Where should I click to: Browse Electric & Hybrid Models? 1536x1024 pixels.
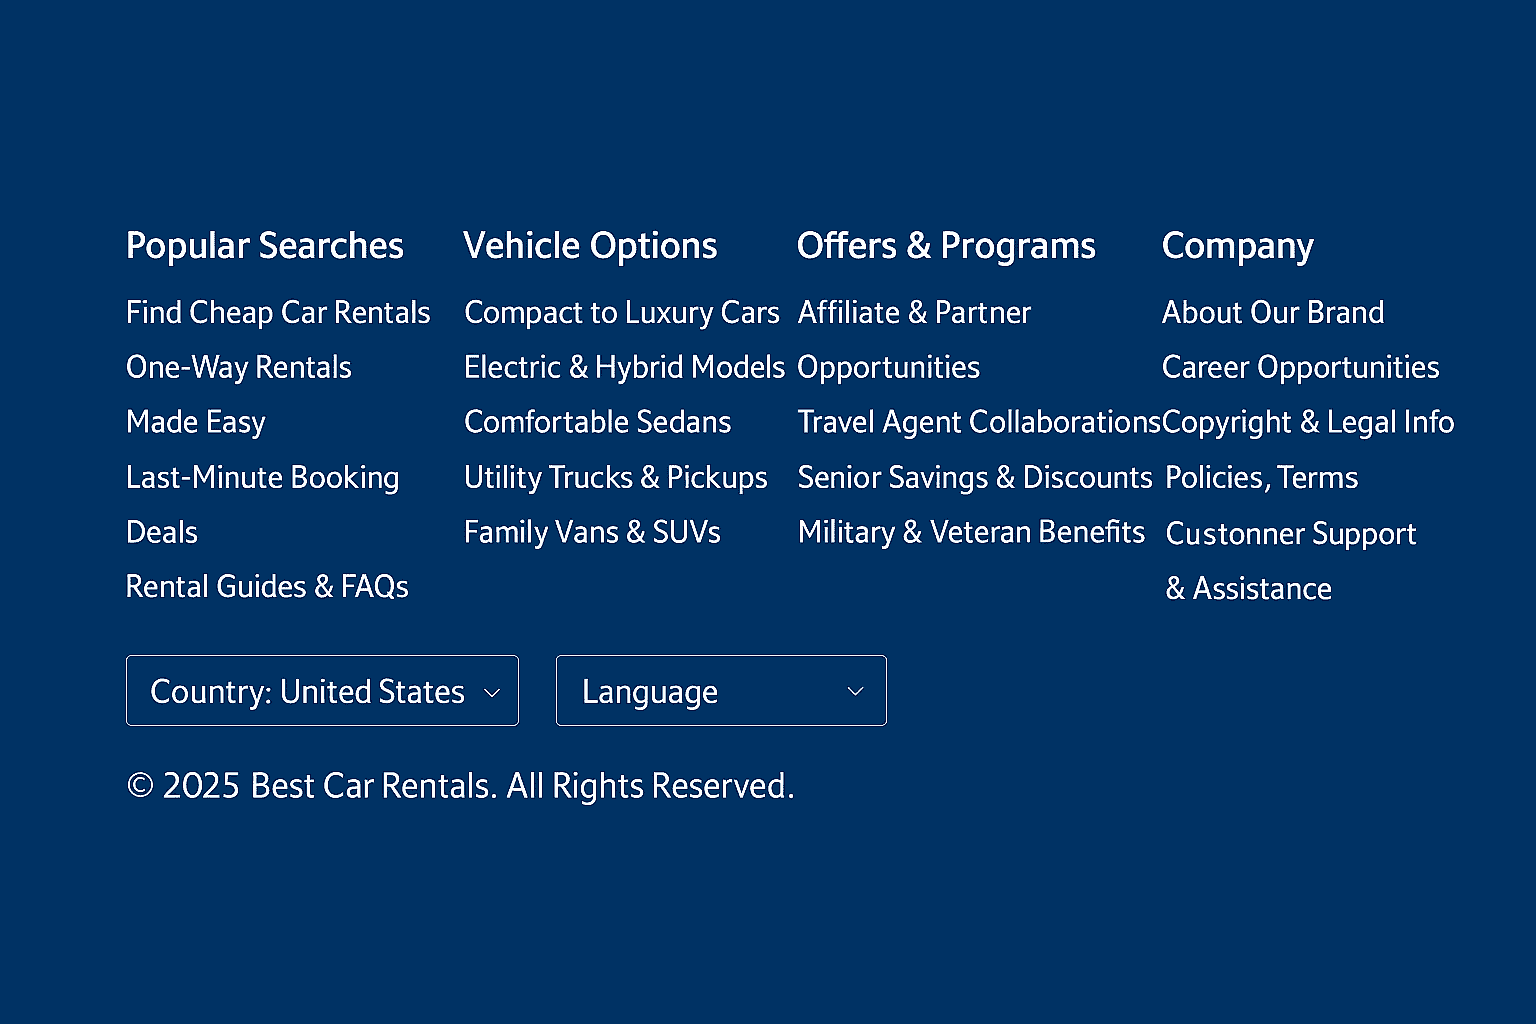click(x=624, y=368)
